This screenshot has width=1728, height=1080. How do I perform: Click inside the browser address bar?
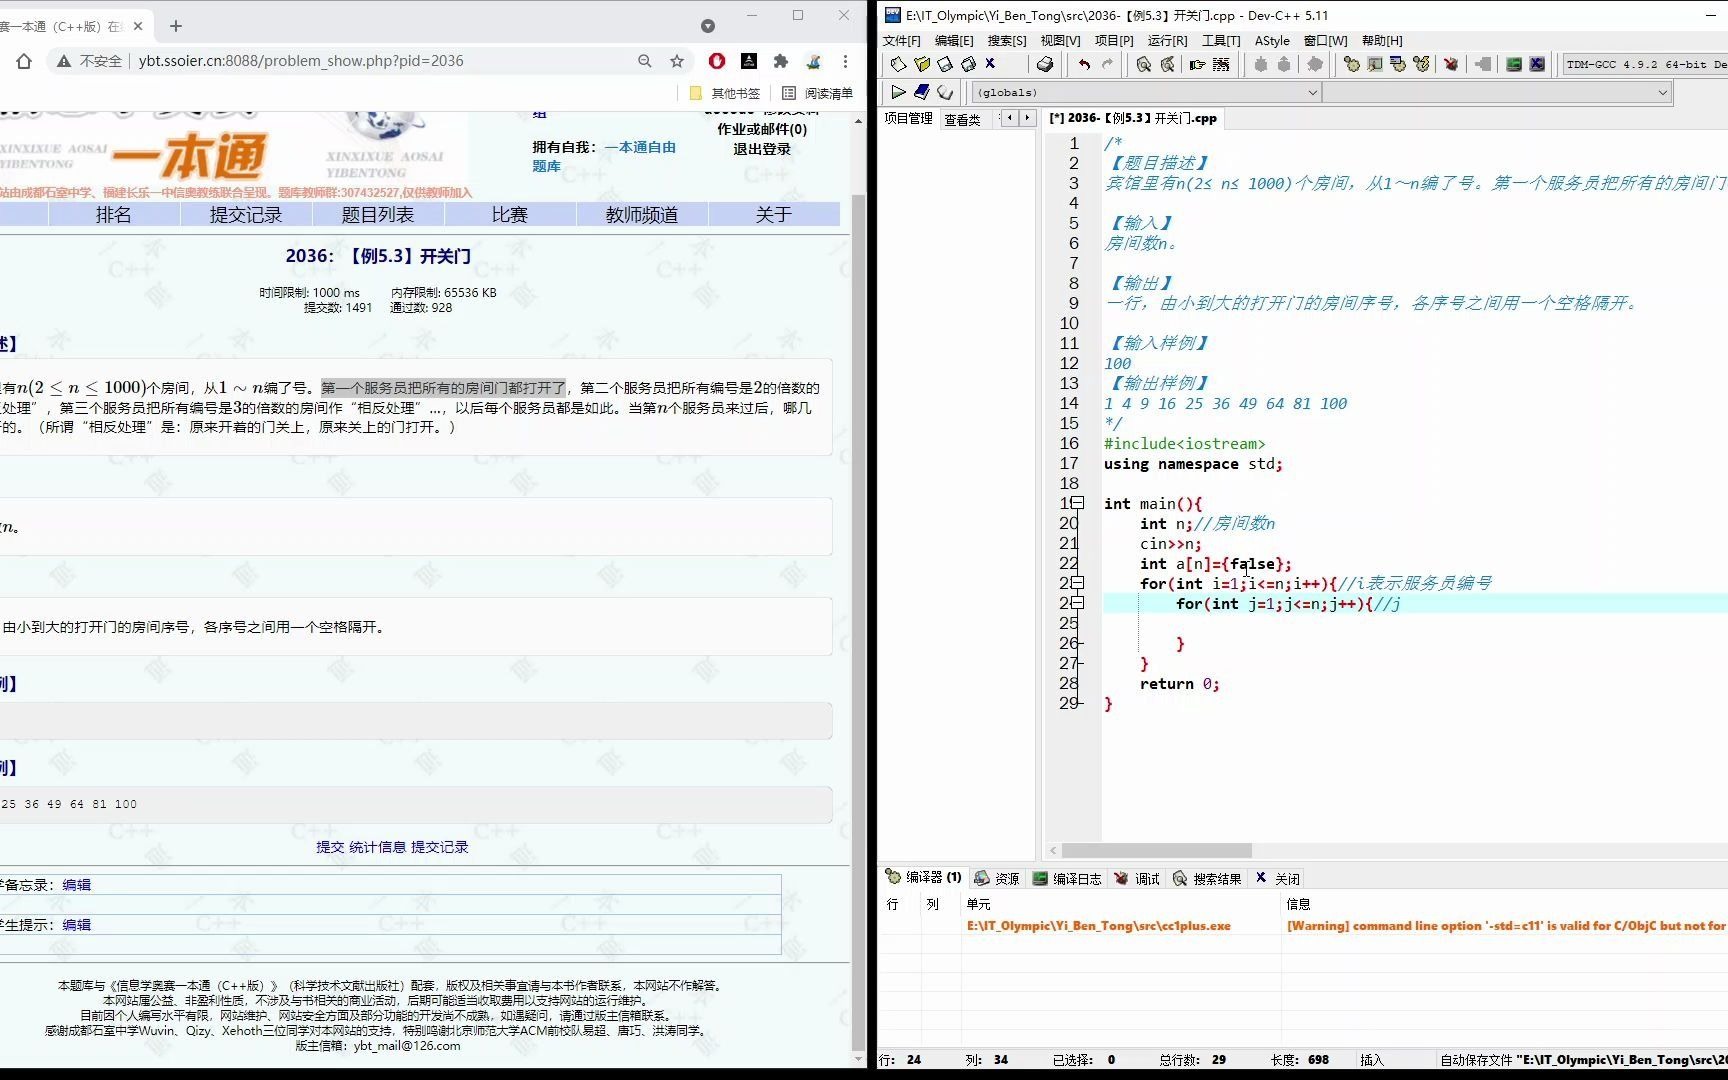(x=300, y=61)
